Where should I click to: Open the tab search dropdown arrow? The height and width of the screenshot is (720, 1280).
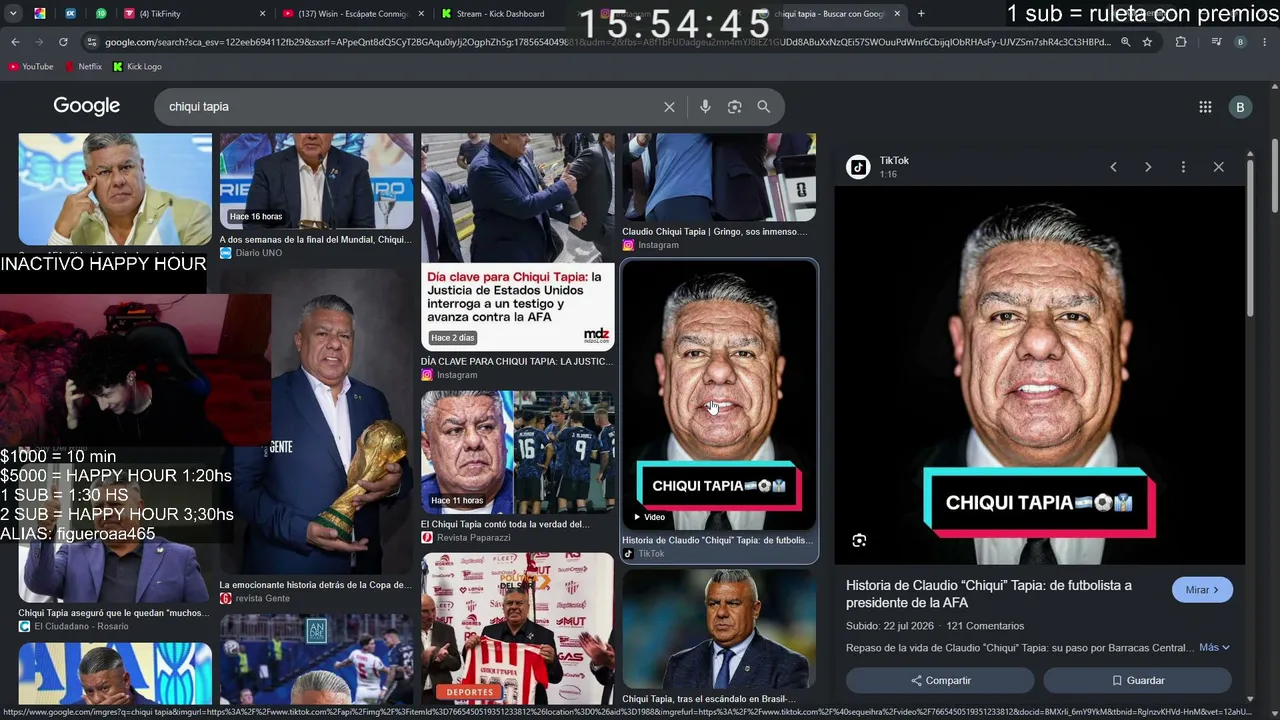click(14, 14)
